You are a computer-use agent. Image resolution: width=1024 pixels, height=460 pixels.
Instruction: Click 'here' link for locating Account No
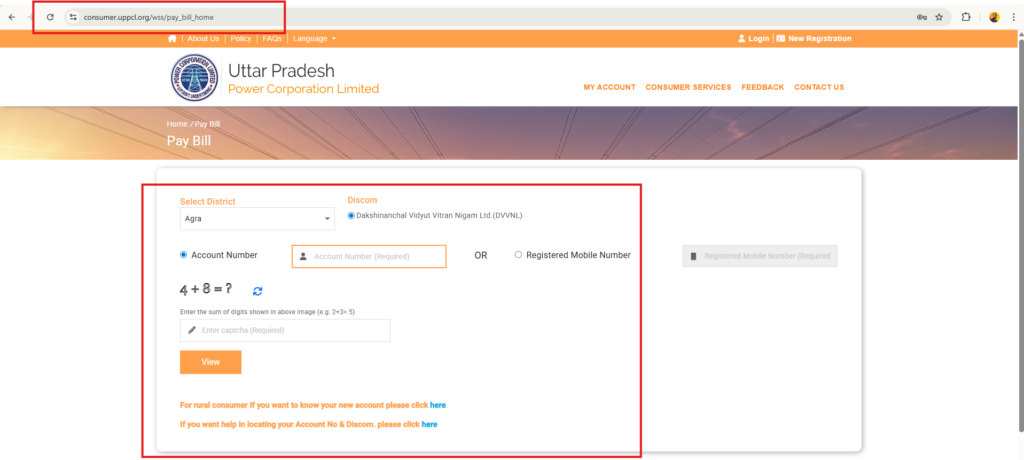coord(430,424)
